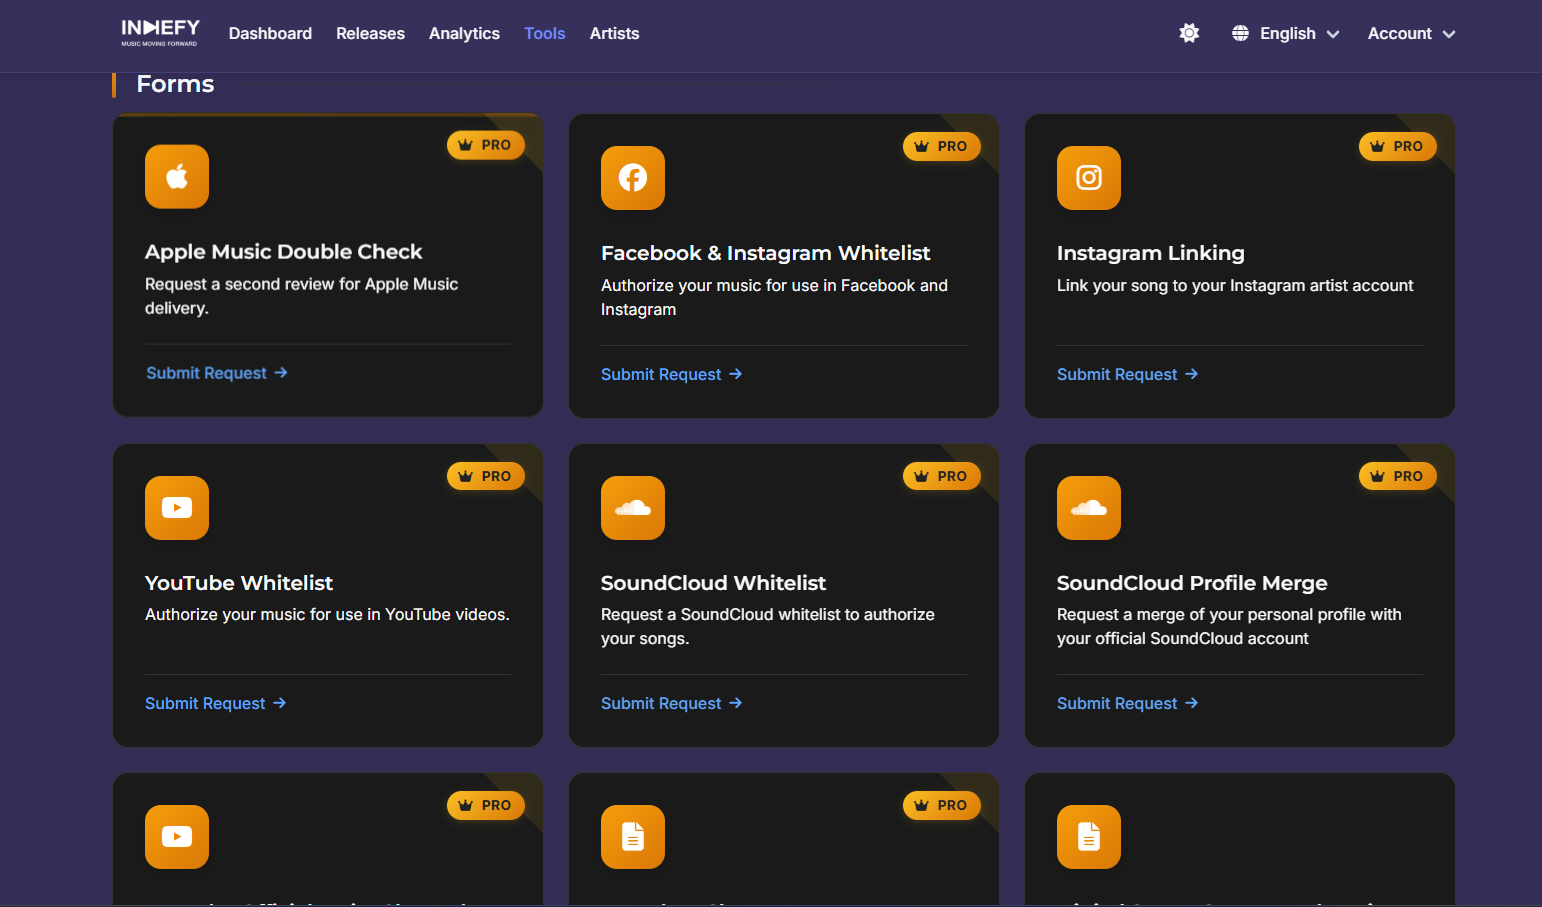This screenshot has height=907, width=1542.
Task: Click the SoundCloud Profile Merge card title
Action: [x=1192, y=583]
